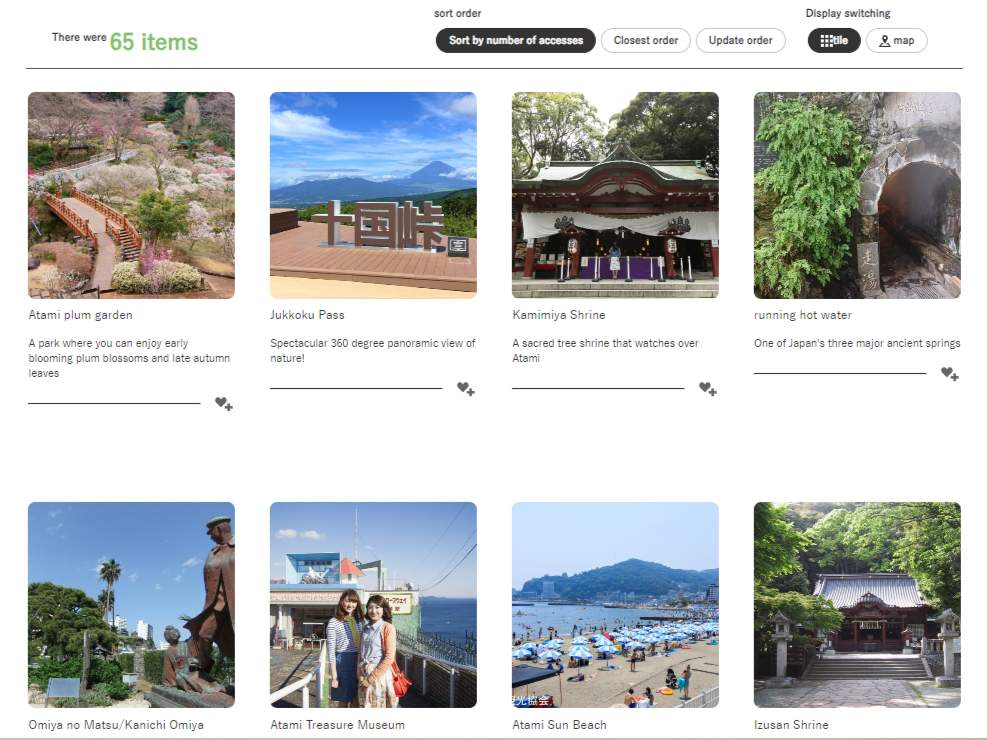Open running hot water title link

coord(802,315)
